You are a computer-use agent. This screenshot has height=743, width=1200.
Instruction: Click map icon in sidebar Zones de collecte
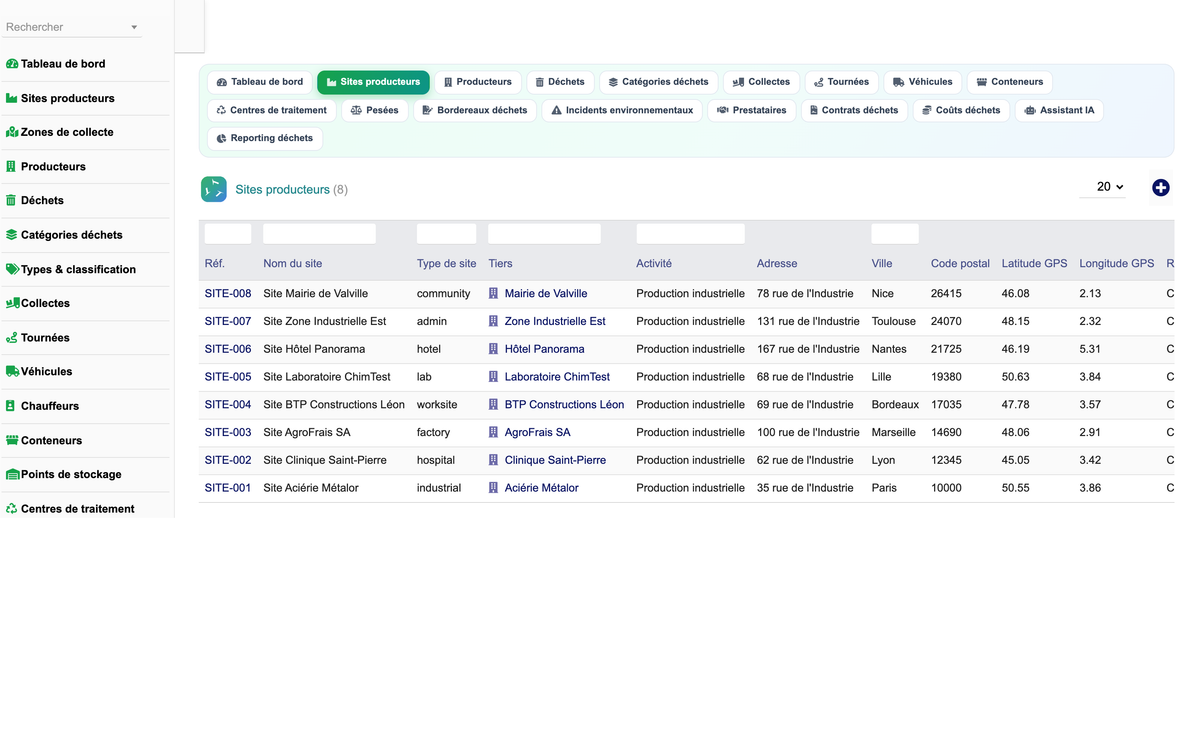(x=12, y=132)
